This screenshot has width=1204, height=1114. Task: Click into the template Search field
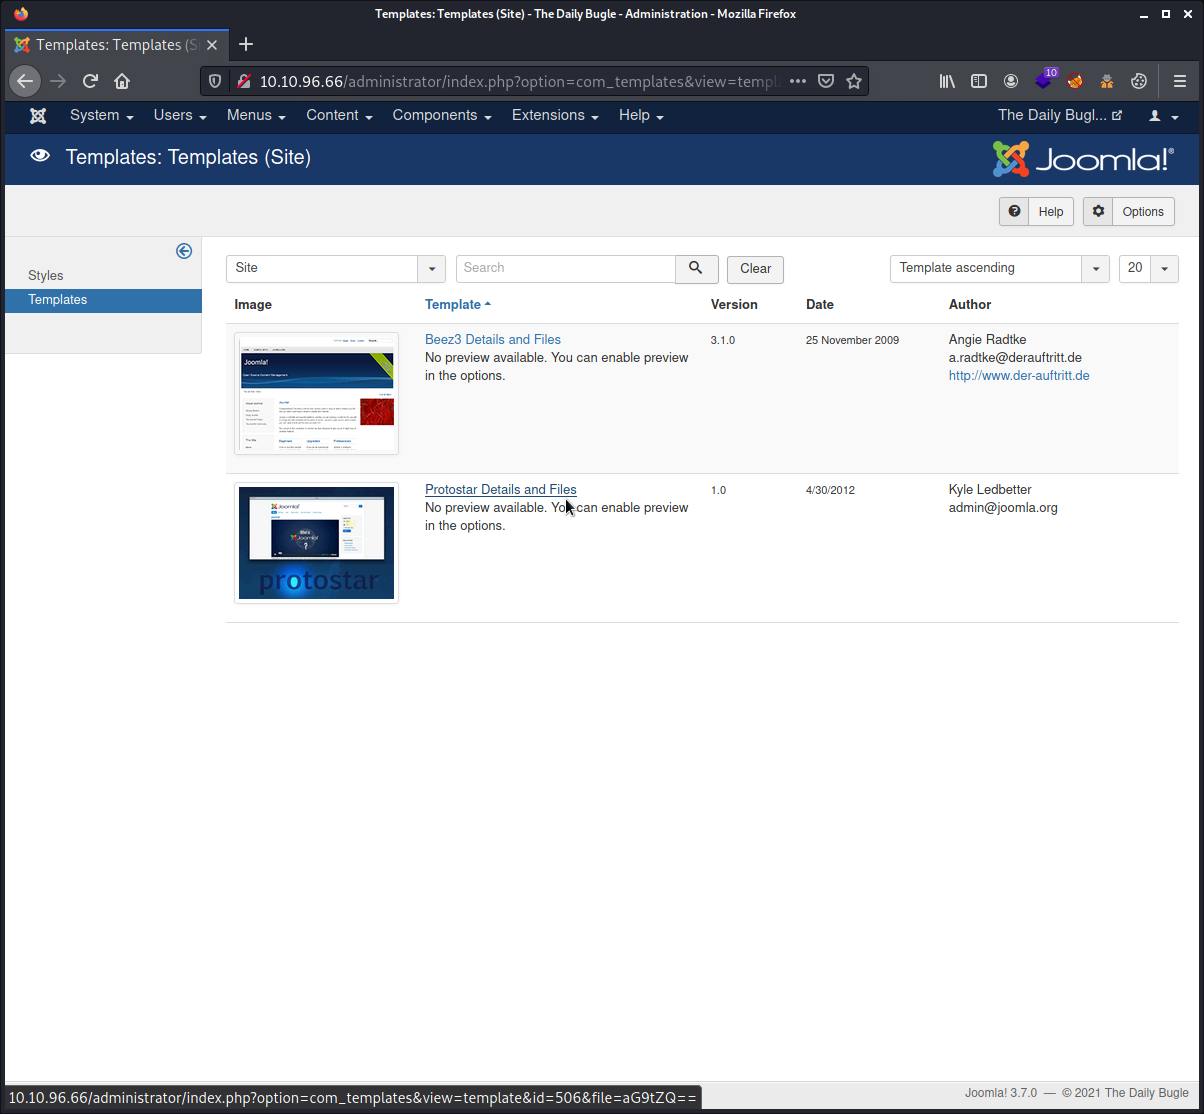coord(566,269)
